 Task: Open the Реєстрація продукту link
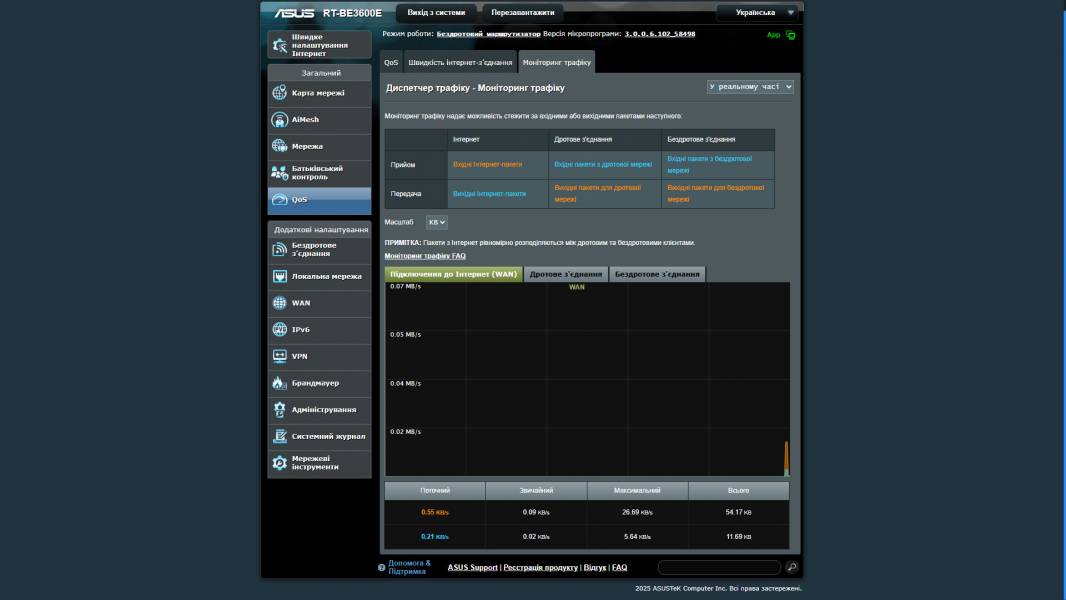pos(540,567)
